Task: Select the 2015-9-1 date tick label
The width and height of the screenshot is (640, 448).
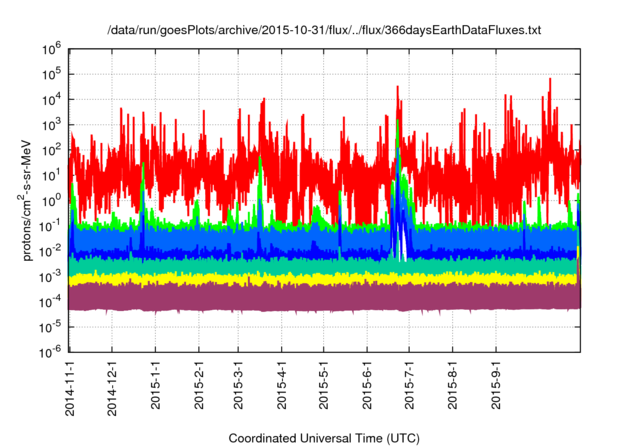Action: click(x=496, y=385)
